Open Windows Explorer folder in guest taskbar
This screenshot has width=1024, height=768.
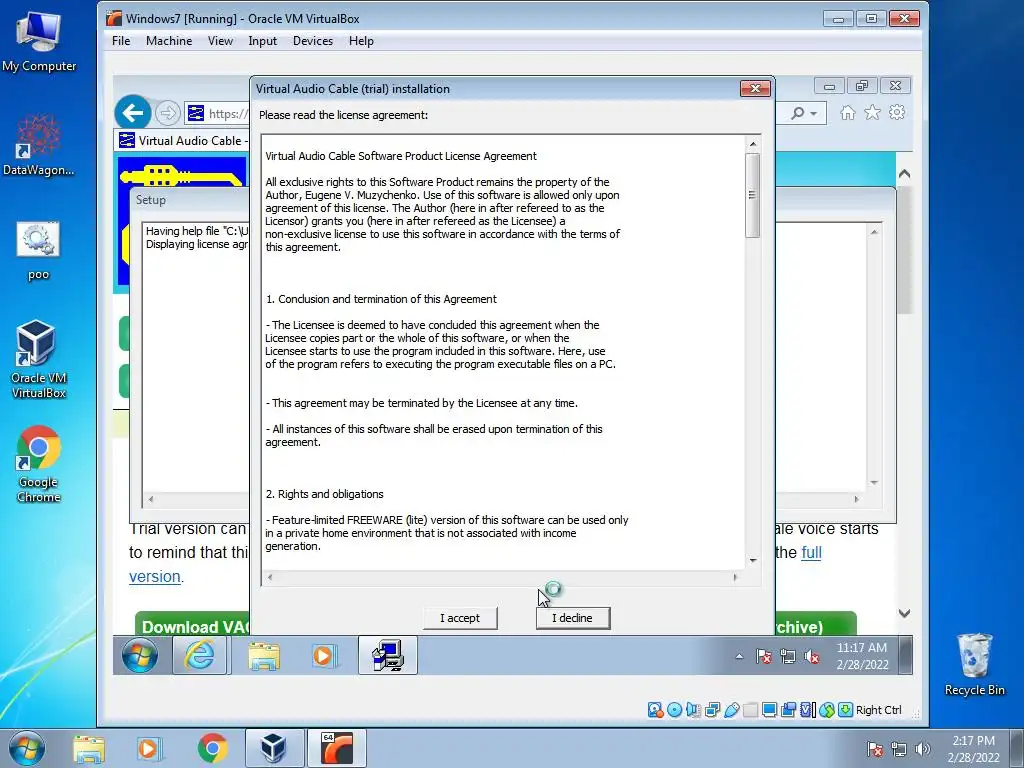(x=264, y=655)
